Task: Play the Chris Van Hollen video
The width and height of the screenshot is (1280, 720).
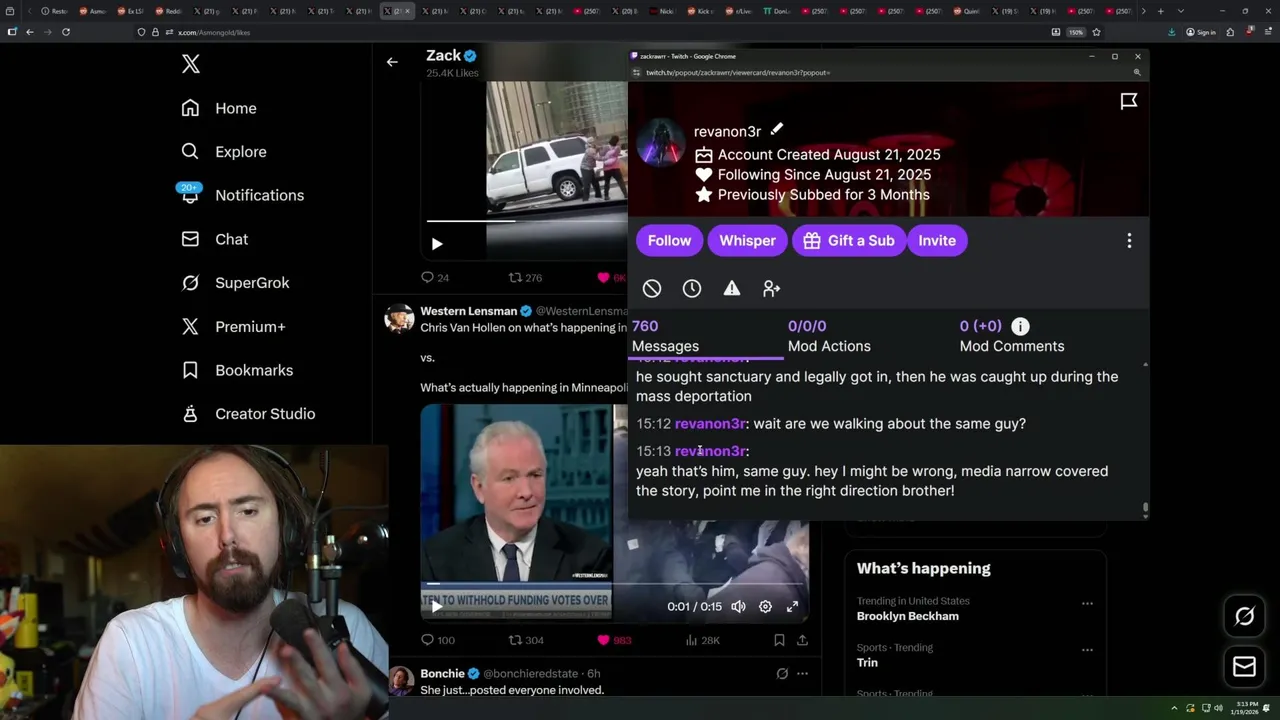Action: point(436,606)
